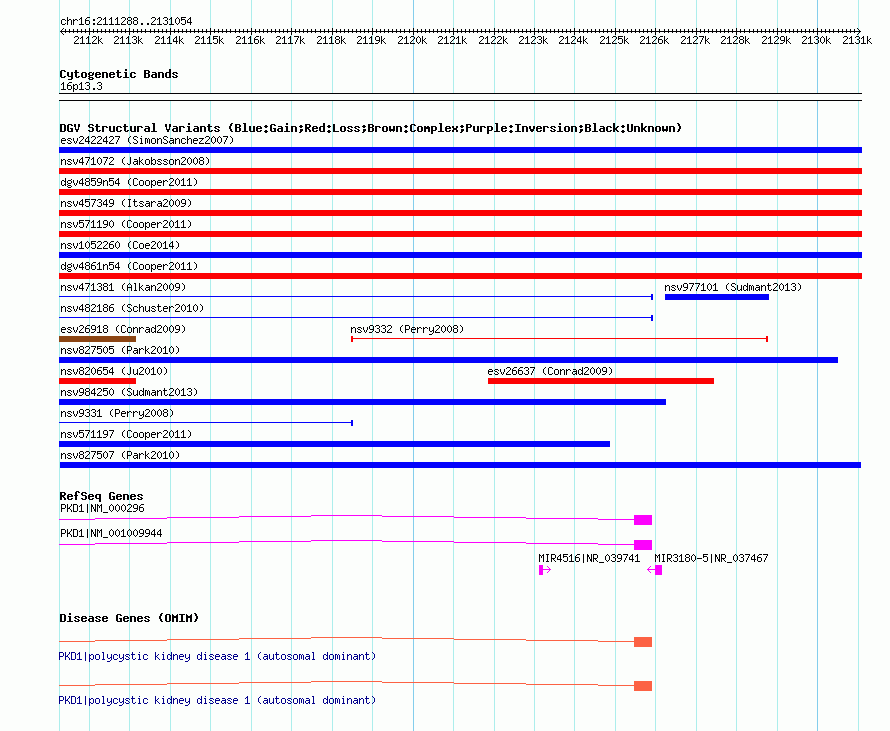Click the MIR4516|NR_039741 gene arrow glyph

click(x=545, y=570)
